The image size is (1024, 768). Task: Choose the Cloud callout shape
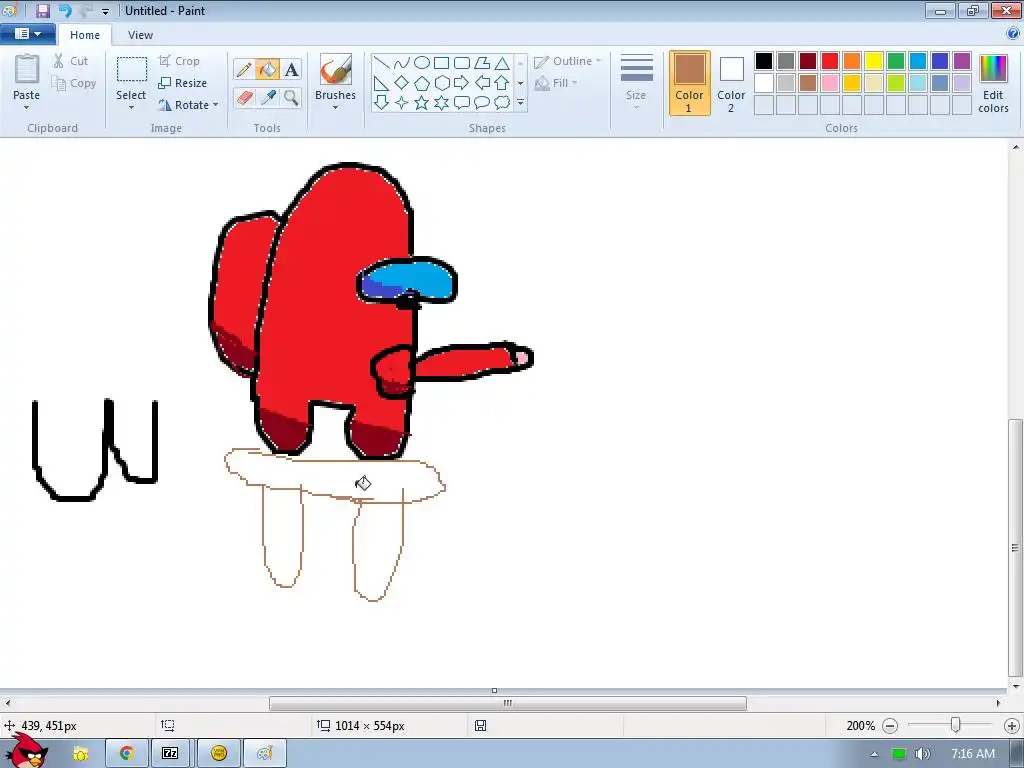tap(502, 103)
